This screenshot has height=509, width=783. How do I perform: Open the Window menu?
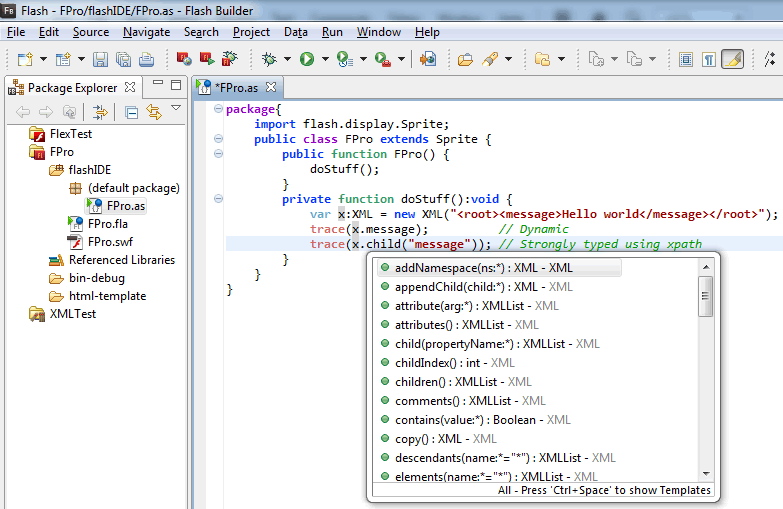point(379,32)
